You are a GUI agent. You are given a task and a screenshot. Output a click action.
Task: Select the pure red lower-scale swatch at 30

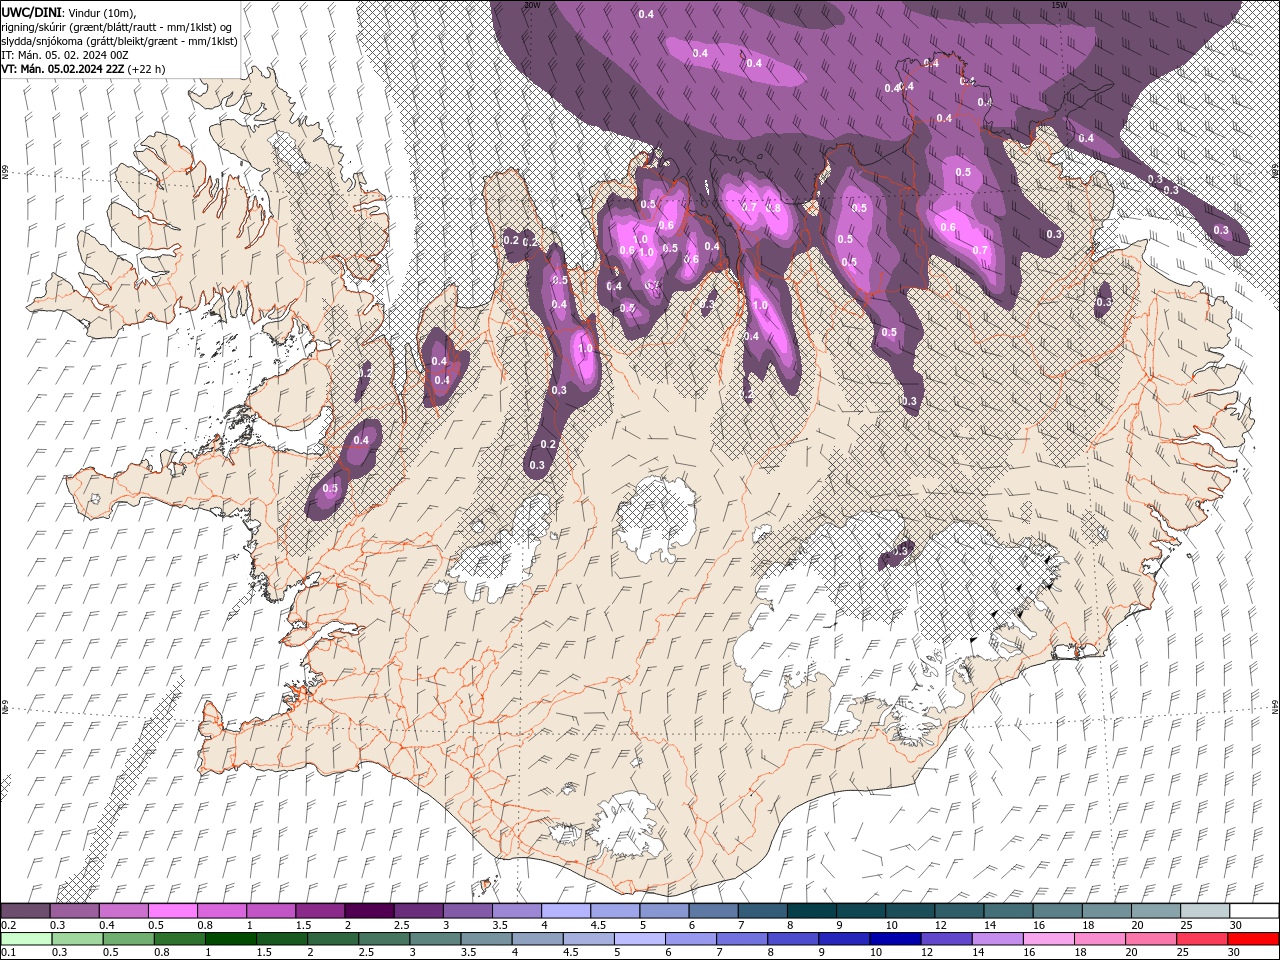click(1253, 939)
